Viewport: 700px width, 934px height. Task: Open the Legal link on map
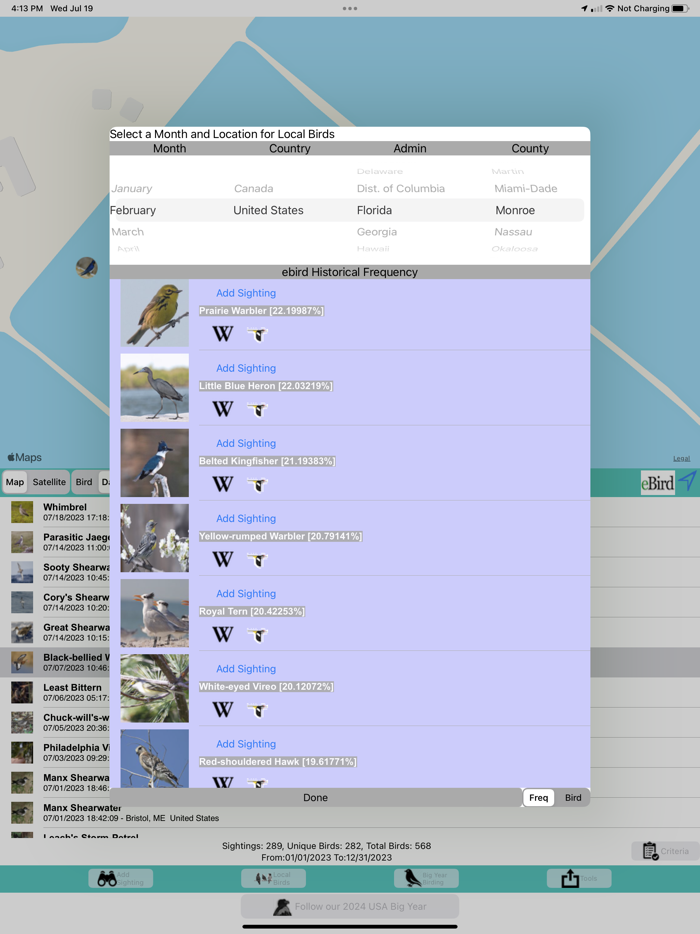682,459
